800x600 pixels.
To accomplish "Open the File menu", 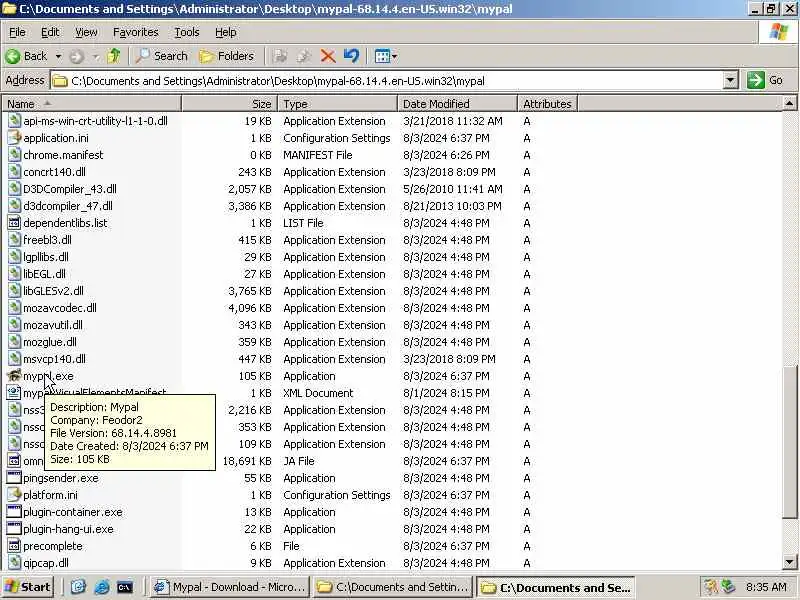I will (17, 32).
